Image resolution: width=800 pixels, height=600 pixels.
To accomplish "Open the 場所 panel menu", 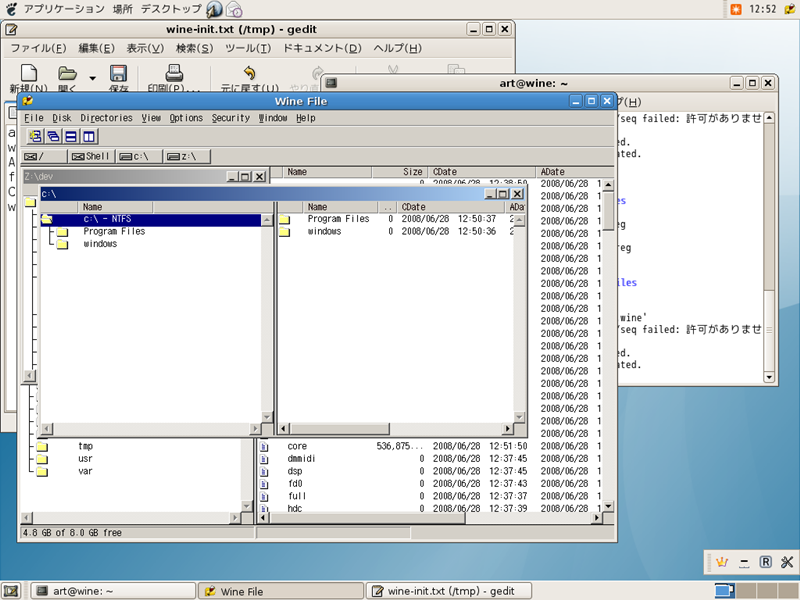I will coord(122,9).
